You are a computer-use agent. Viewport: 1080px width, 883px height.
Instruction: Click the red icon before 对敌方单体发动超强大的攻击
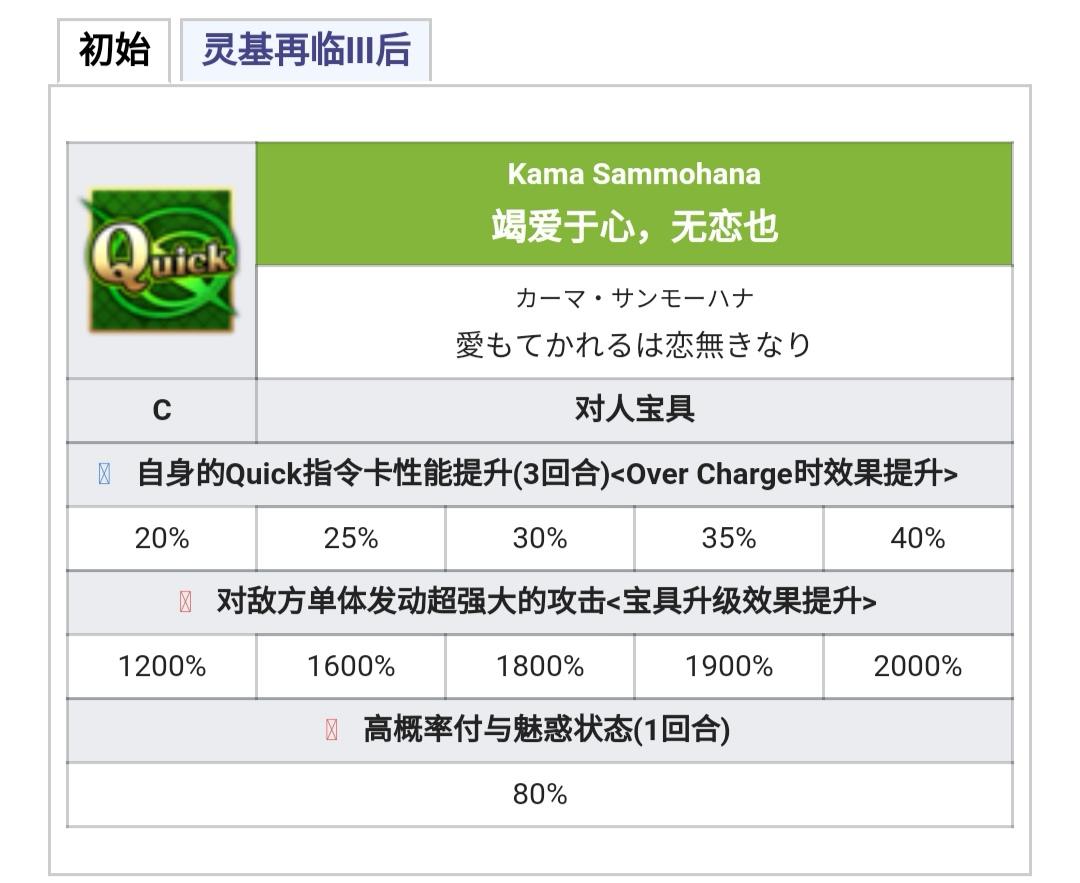pyautogui.click(x=185, y=601)
